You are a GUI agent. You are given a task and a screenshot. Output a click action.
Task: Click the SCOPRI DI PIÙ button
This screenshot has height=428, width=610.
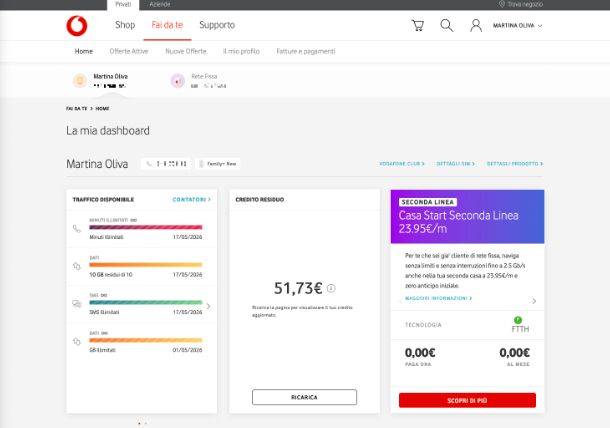pyautogui.click(x=467, y=400)
